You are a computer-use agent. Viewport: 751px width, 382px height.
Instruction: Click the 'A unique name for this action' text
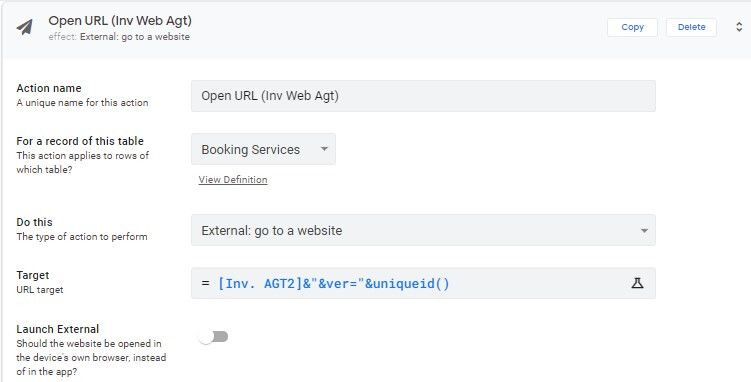pos(82,102)
